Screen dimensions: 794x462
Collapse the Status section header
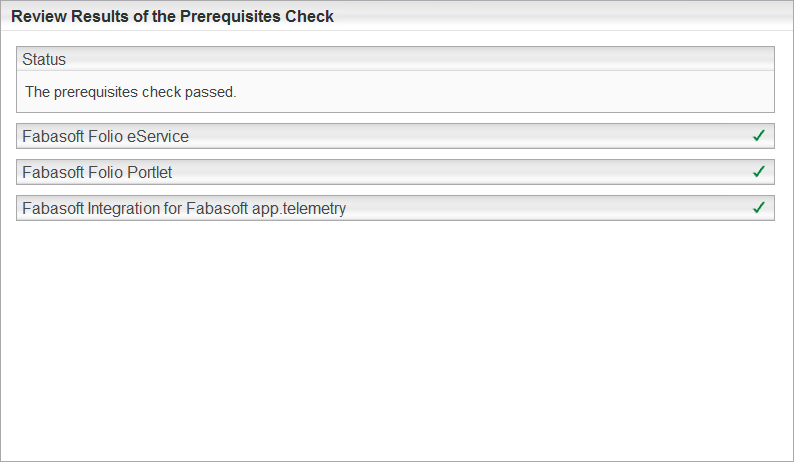point(395,59)
